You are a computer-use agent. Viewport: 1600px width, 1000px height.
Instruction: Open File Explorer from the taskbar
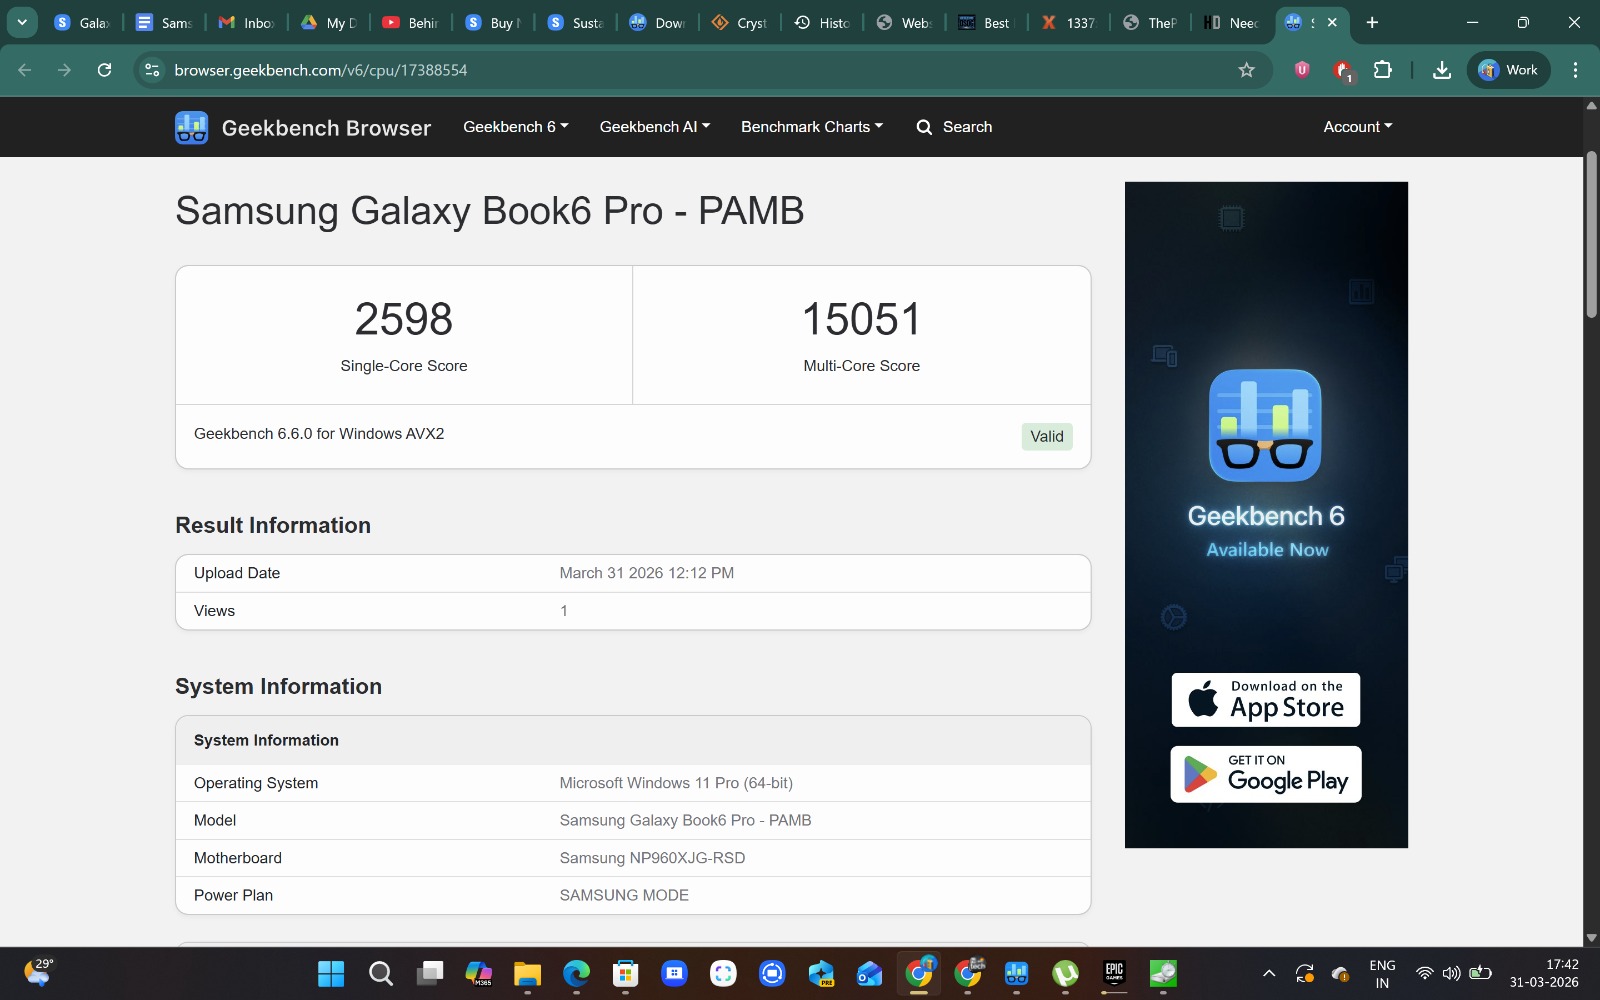click(527, 973)
